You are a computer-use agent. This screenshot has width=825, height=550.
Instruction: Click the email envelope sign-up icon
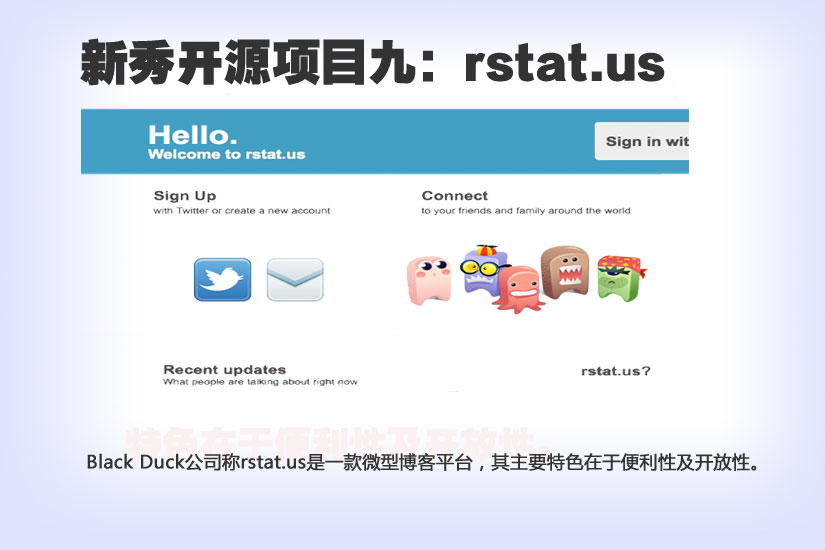point(295,279)
